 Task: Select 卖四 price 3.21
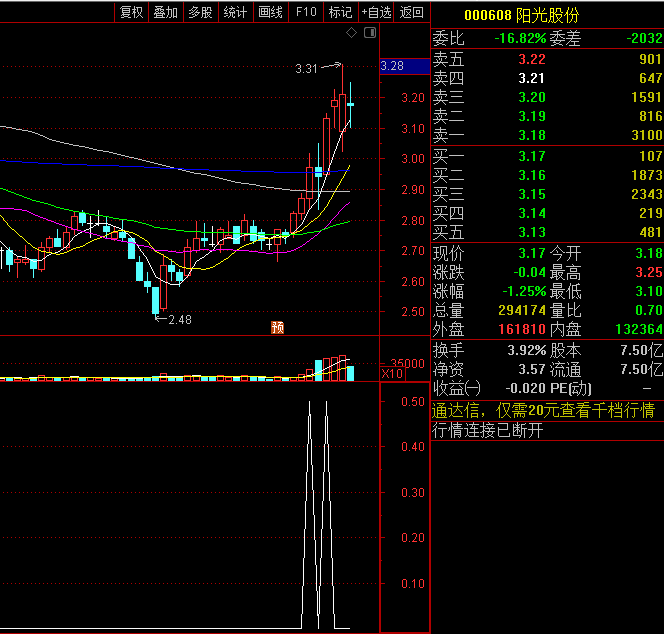click(532, 78)
